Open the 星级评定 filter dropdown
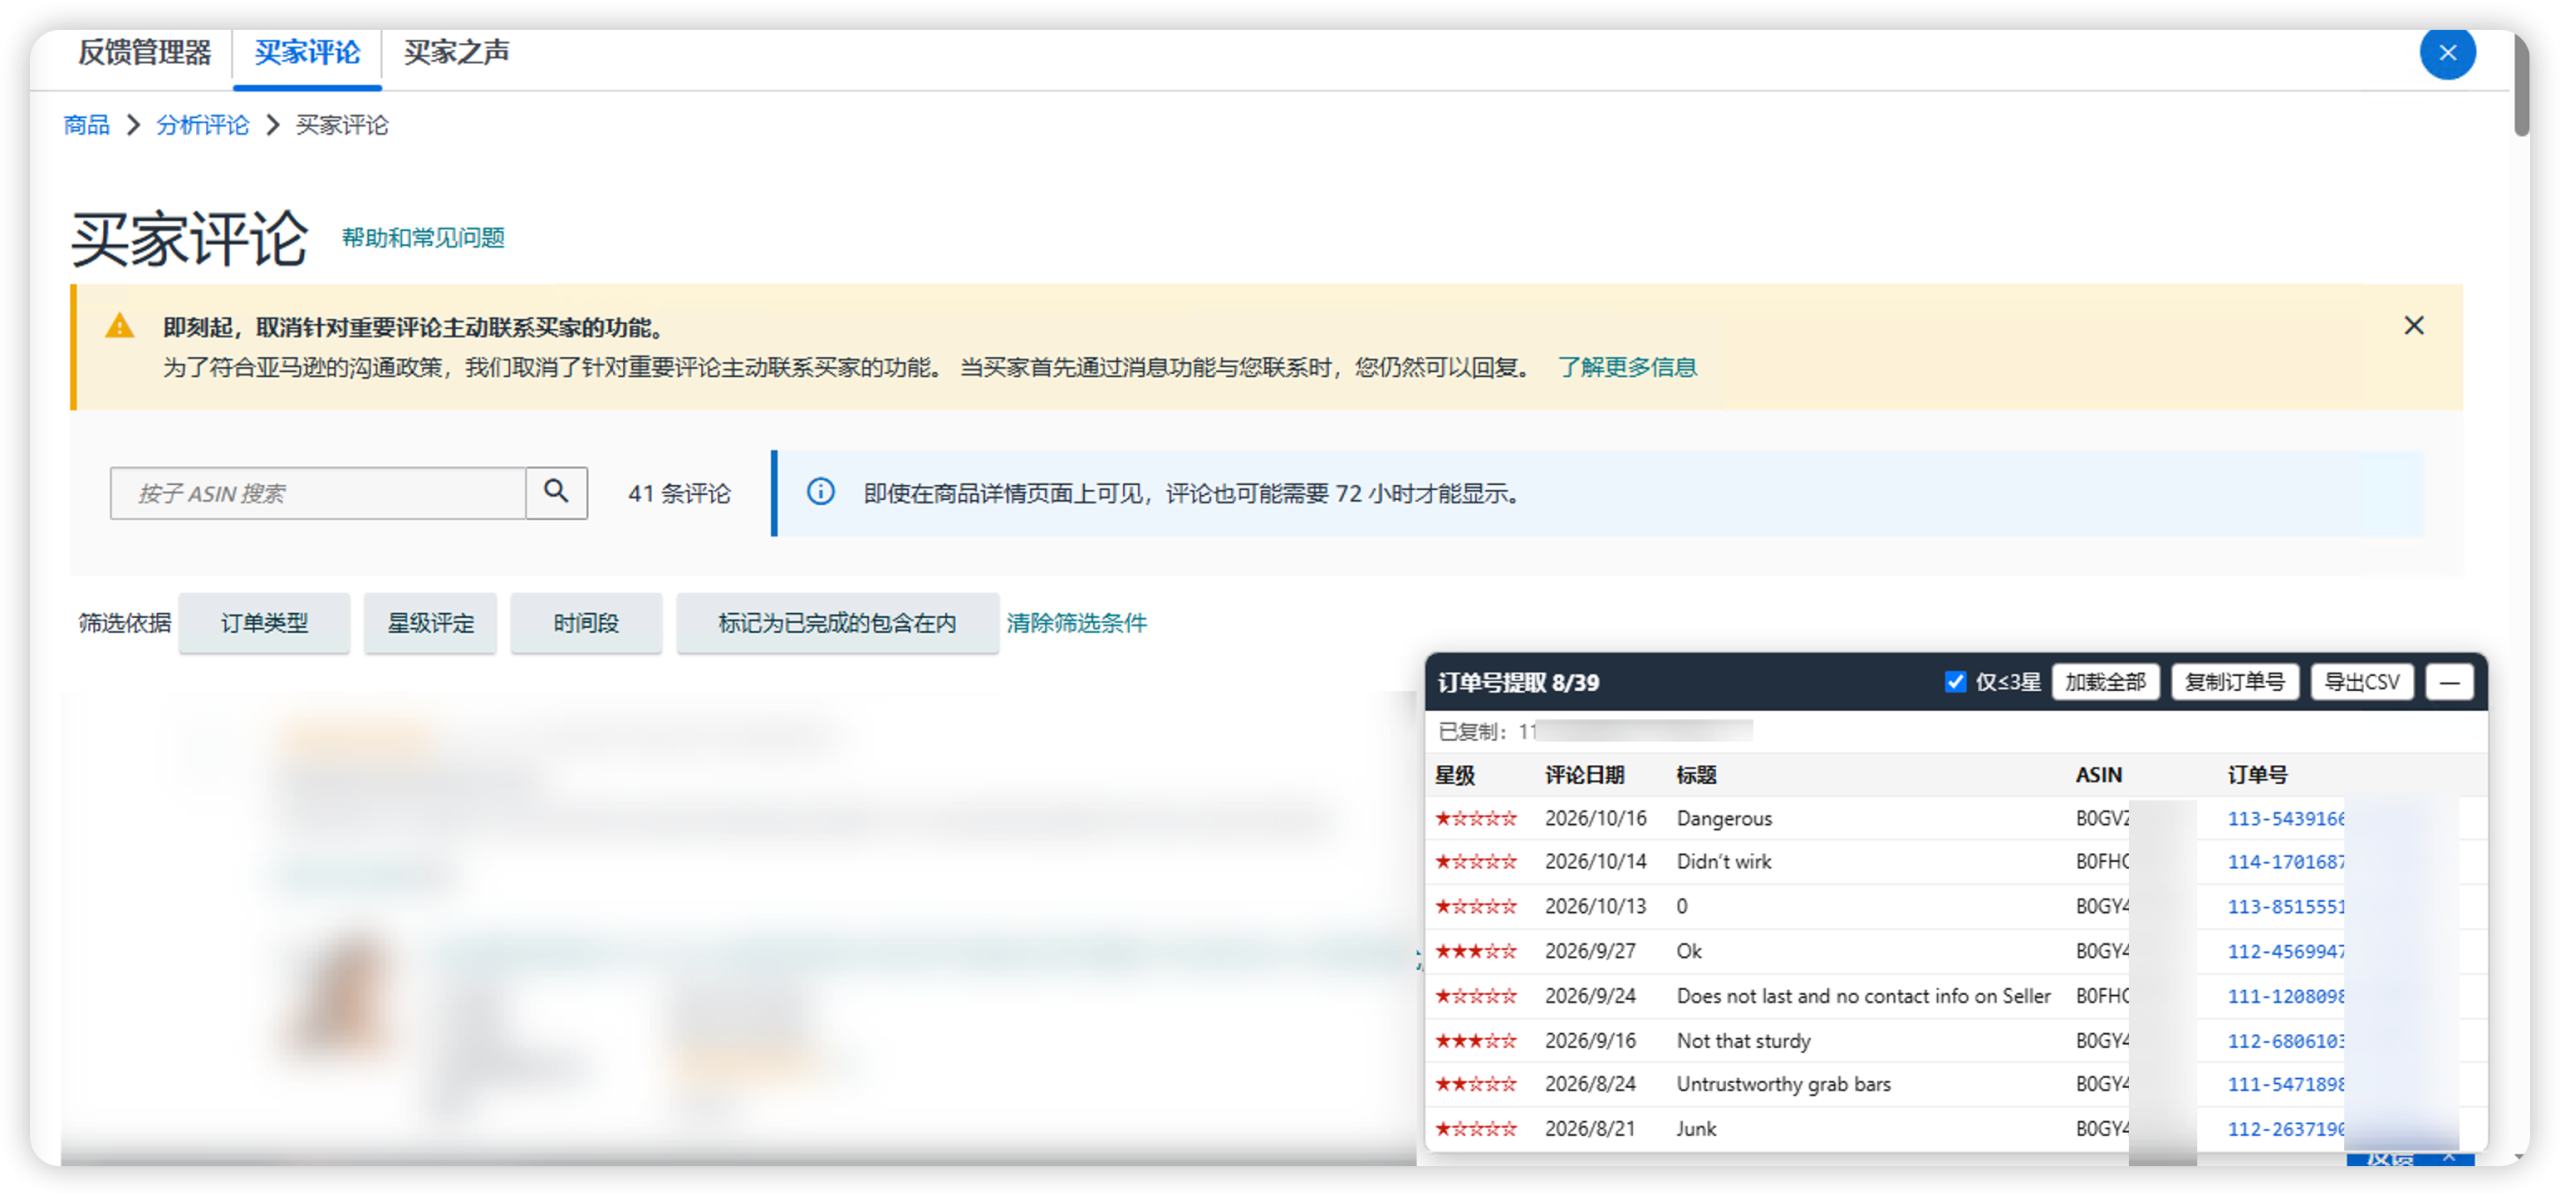The height and width of the screenshot is (1196, 2560). pos(430,623)
